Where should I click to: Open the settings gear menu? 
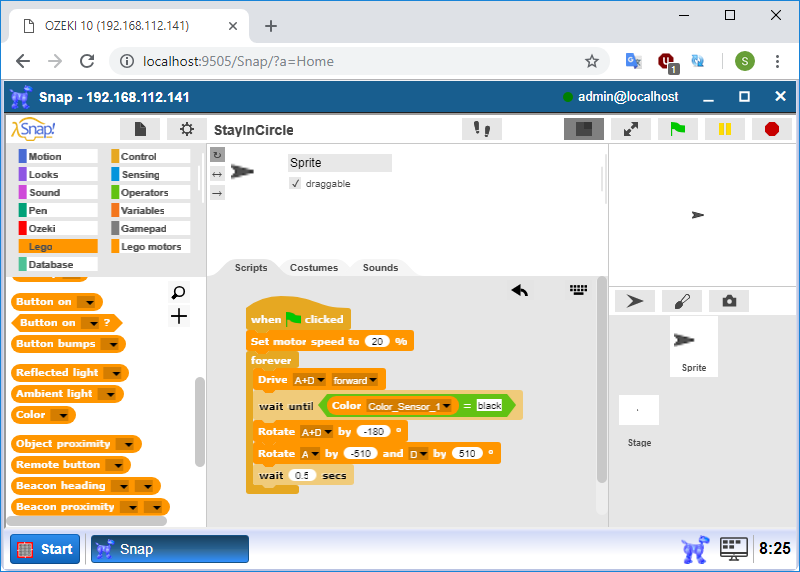pyautogui.click(x=187, y=129)
